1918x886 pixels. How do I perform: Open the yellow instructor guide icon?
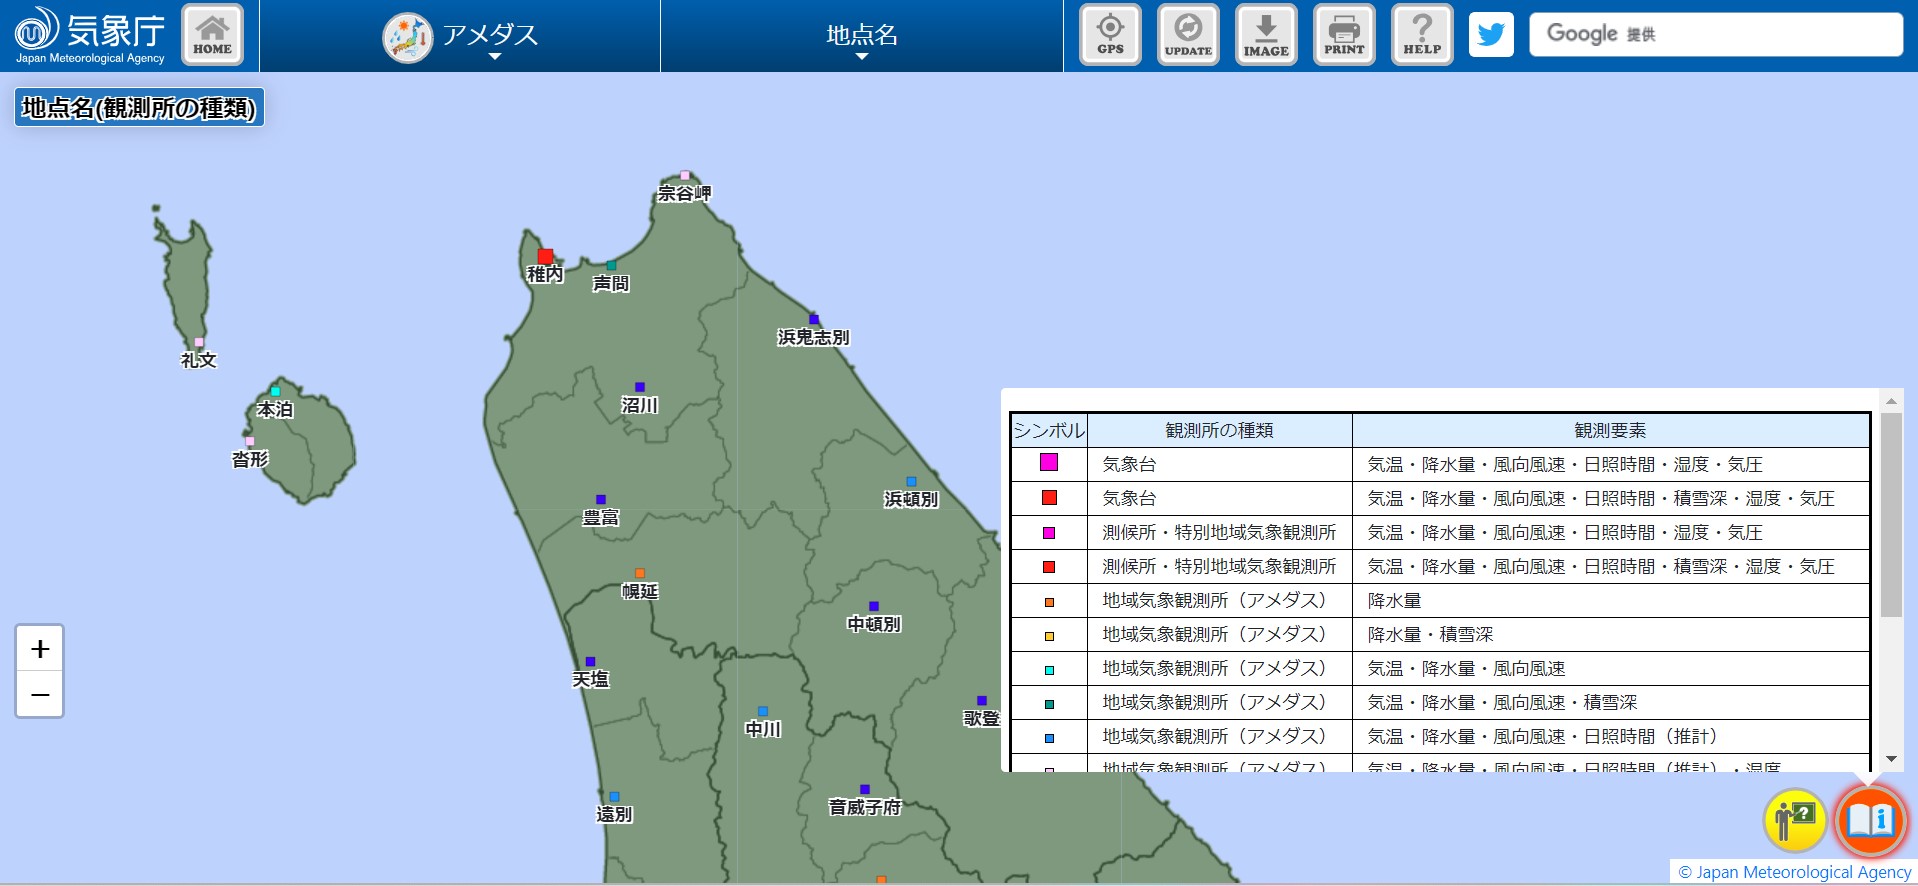point(1796,821)
